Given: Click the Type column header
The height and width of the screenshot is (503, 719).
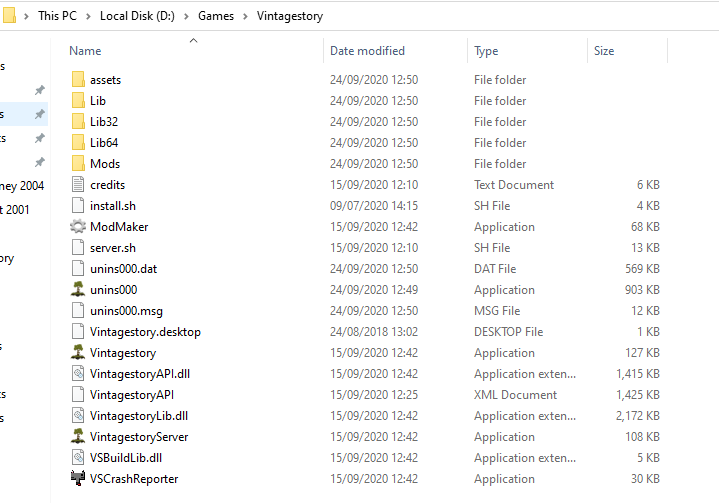Looking at the screenshot, I should [486, 51].
